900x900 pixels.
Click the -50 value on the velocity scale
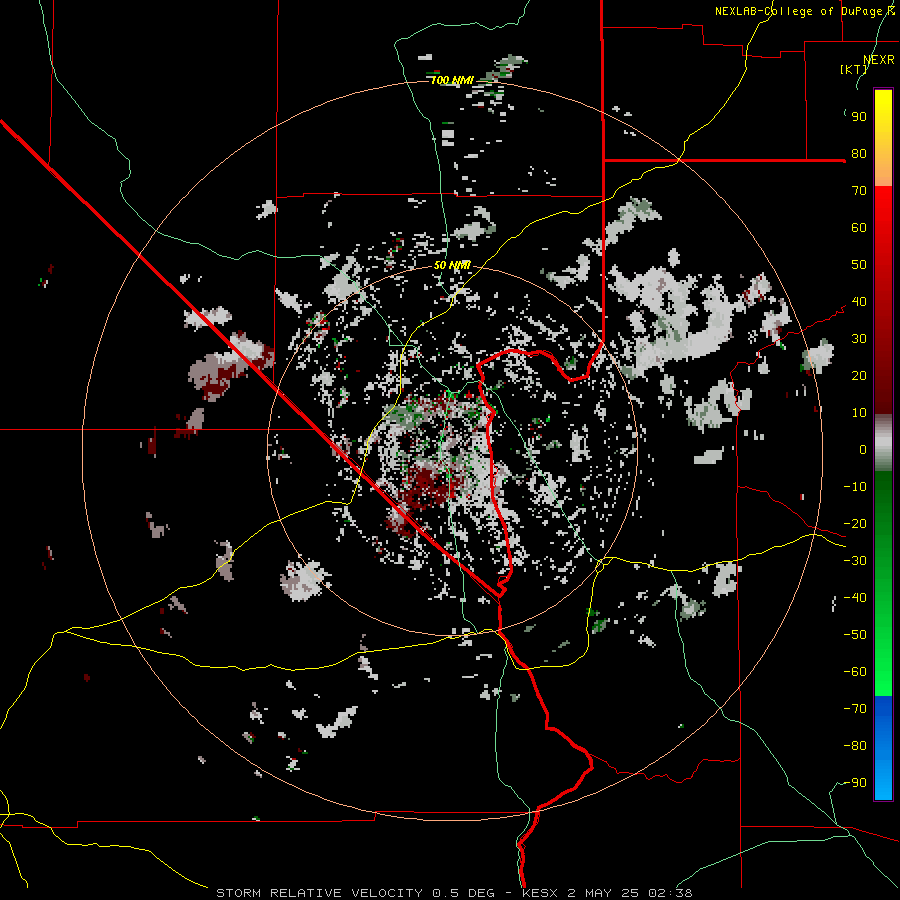tap(855, 635)
